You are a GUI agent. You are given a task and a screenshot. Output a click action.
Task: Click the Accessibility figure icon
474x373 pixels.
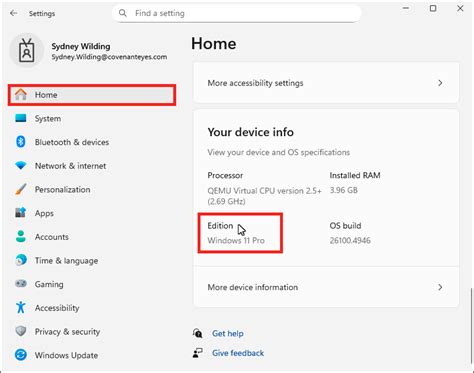tap(21, 308)
